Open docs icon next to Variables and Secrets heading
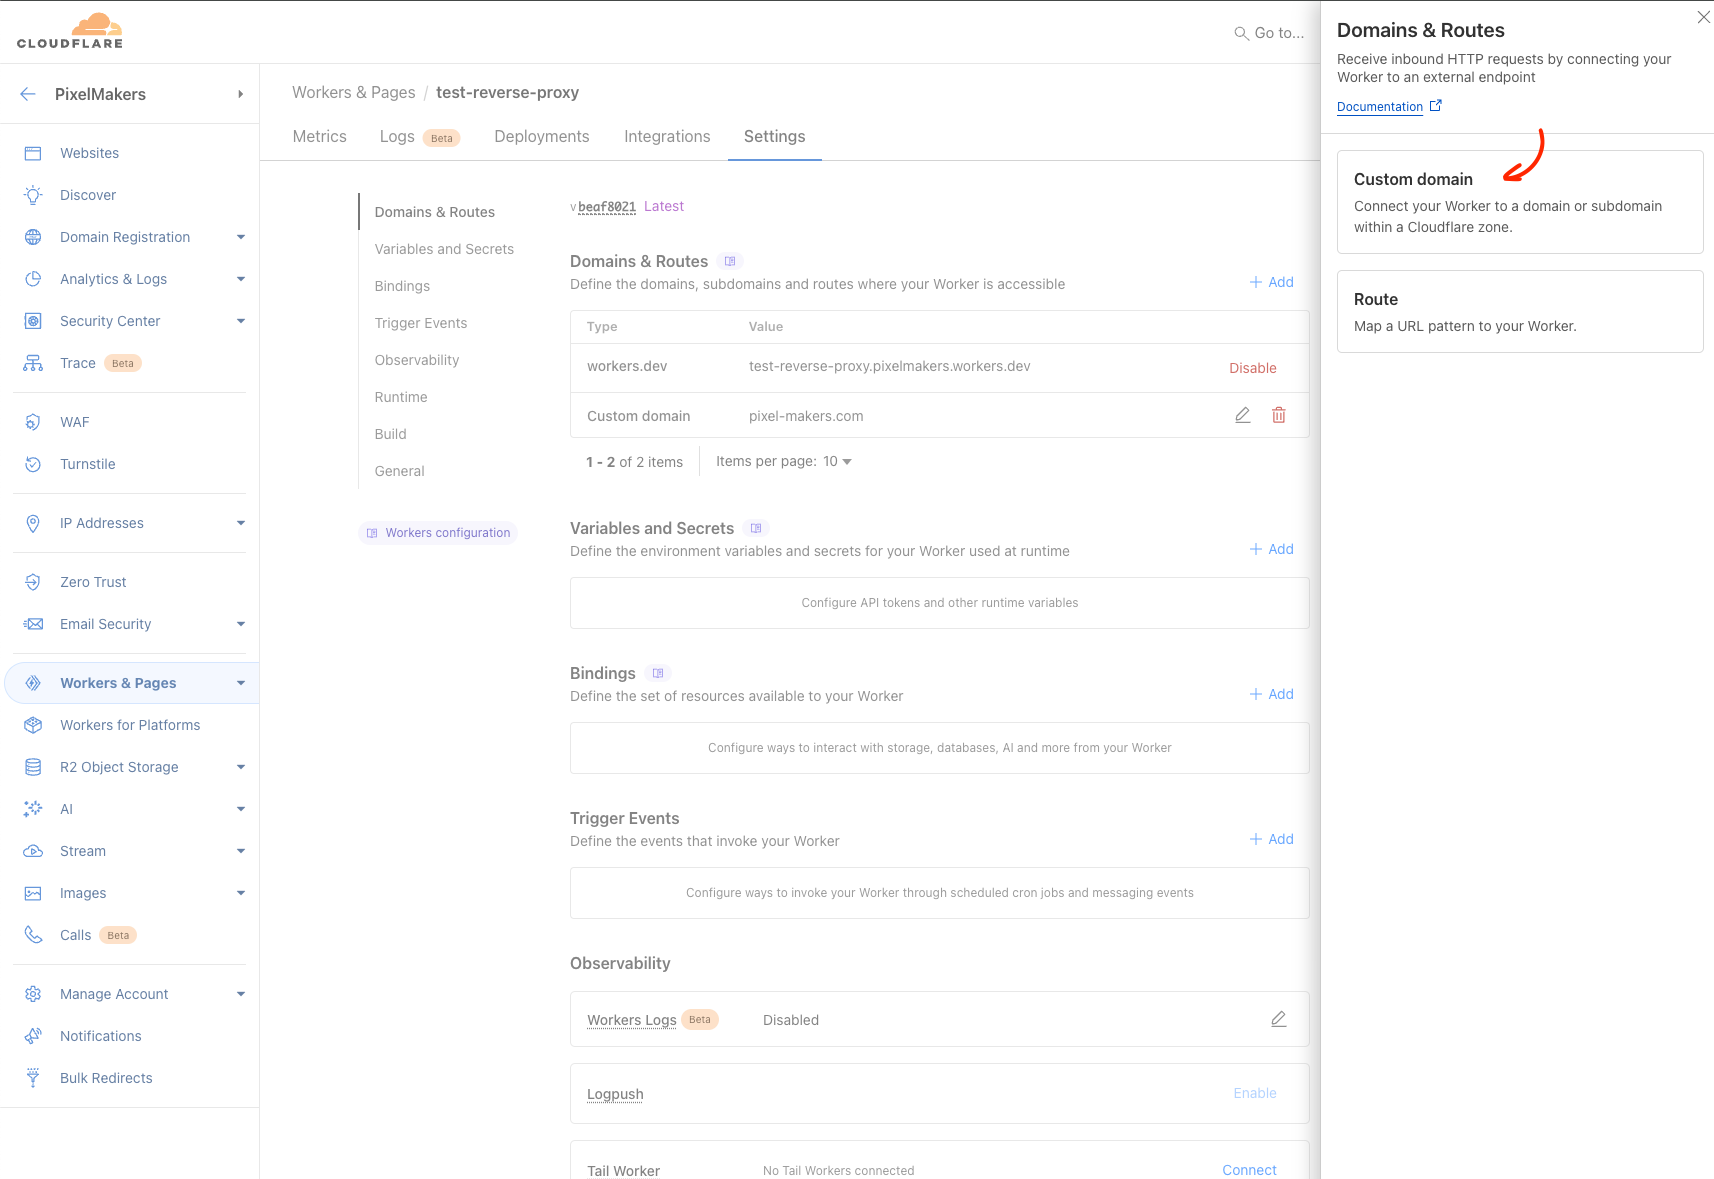The height and width of the screenshot is (1179, 1714). [756, 528]
